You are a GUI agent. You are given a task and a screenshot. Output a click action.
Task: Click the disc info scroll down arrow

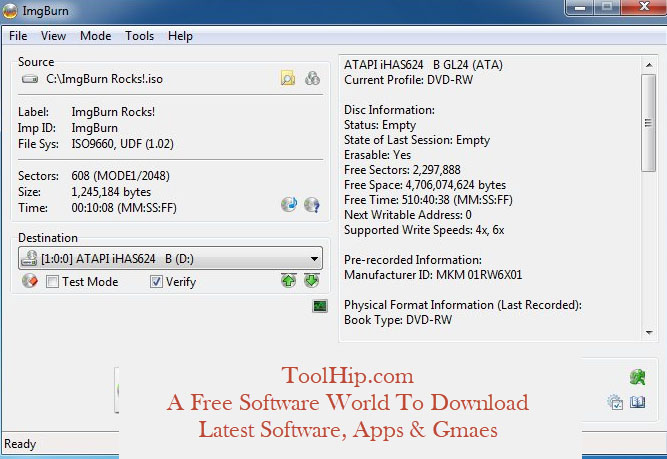click(x=649, y=332)
